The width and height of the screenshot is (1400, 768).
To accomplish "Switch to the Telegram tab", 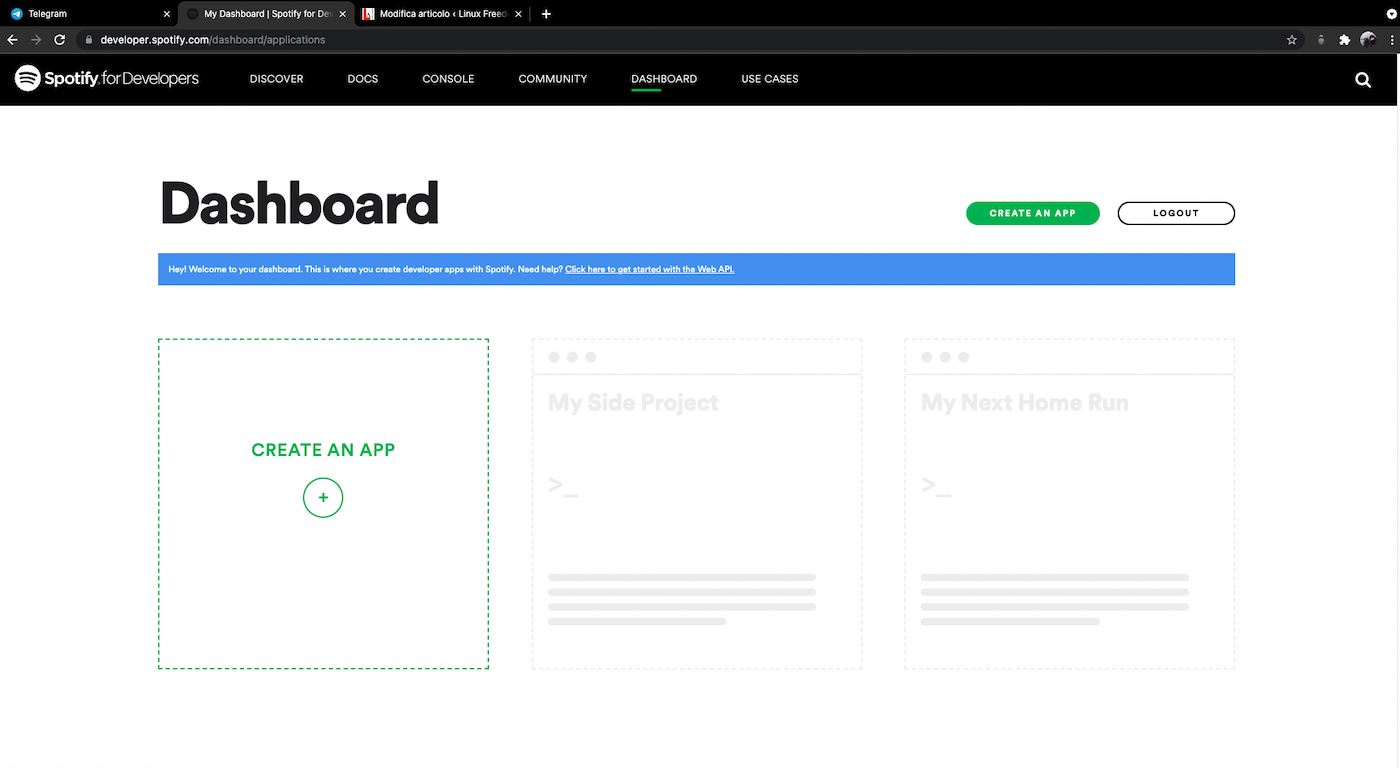I will (88, 14).
